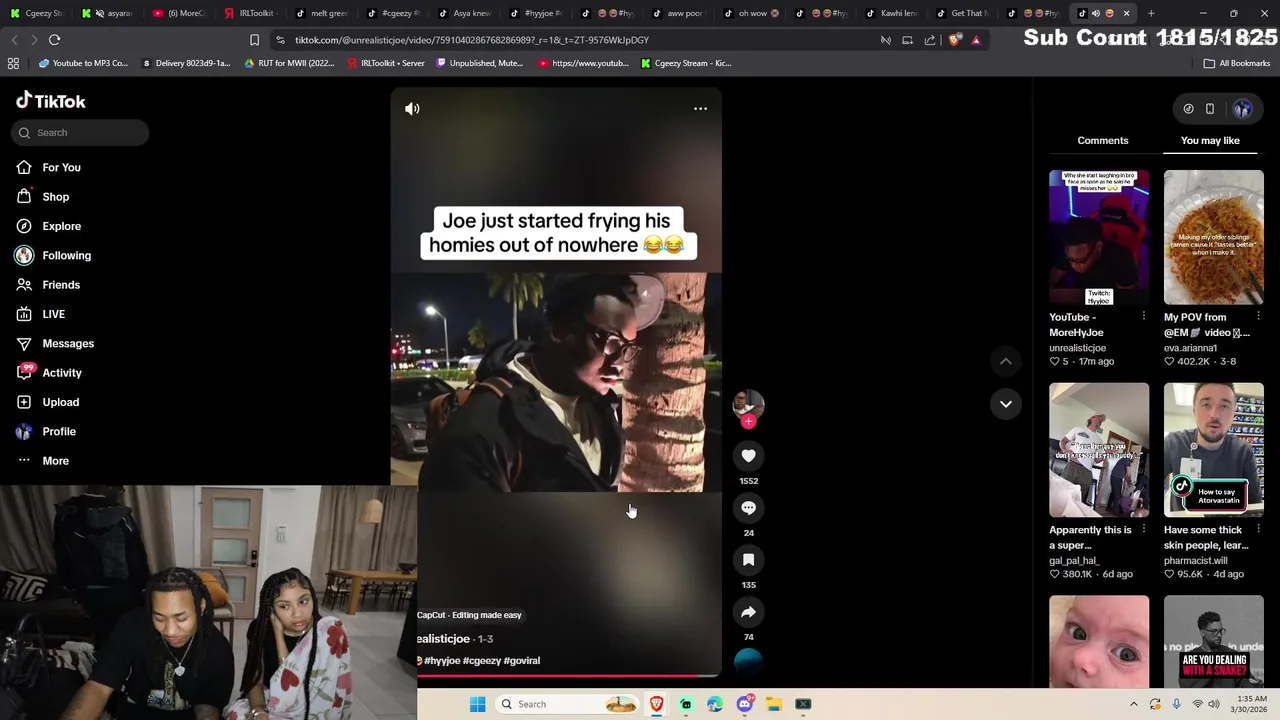1280x720 pixels.
Task: Open the Brave Rewards triangle icon
Action: point(976,40)
